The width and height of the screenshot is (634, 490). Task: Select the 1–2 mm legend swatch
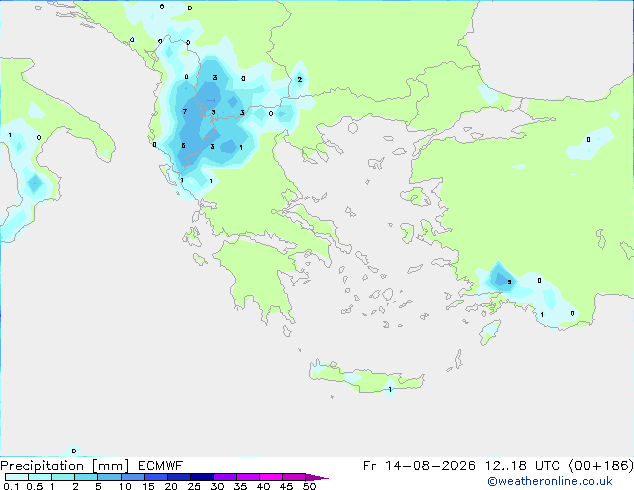click(63, 477)
